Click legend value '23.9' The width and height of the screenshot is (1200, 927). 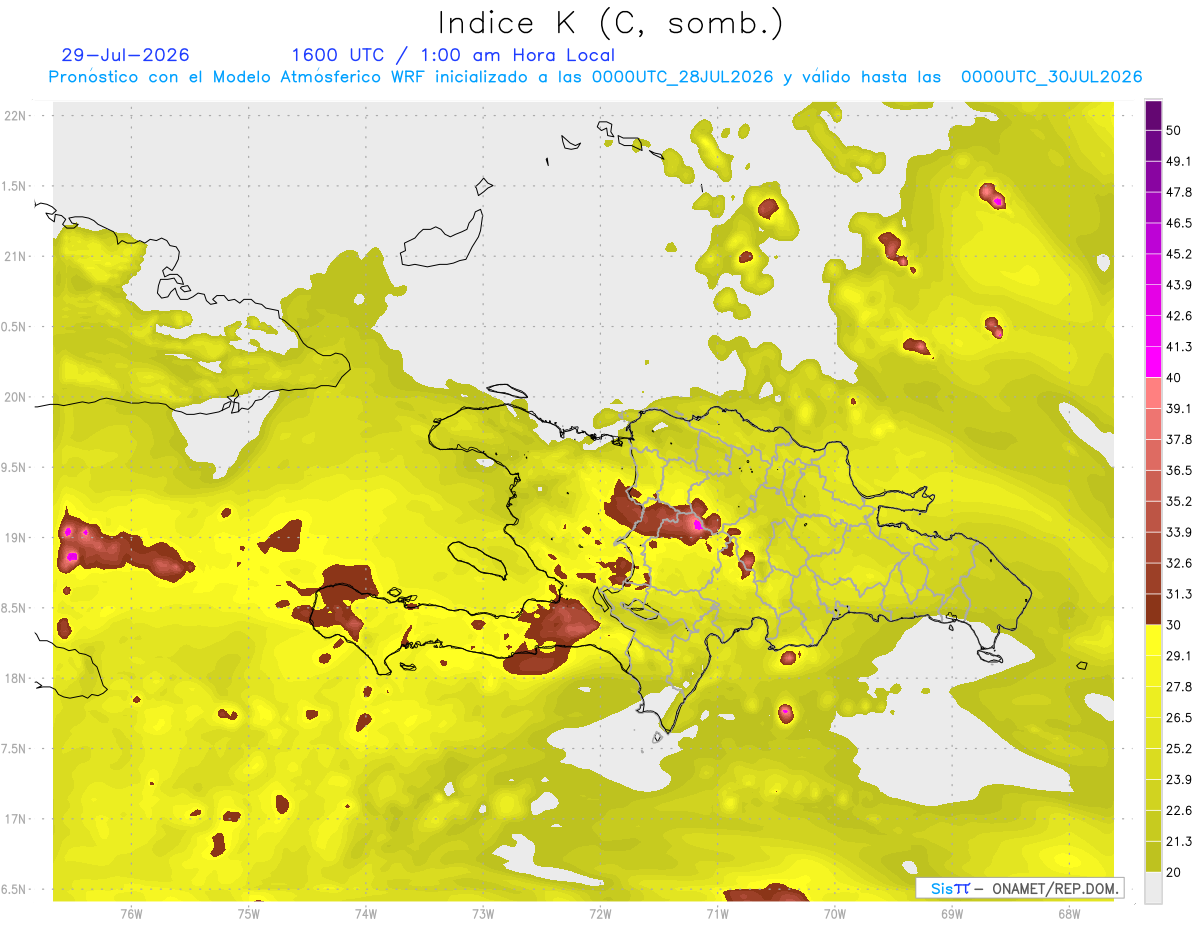(1179, 780)
